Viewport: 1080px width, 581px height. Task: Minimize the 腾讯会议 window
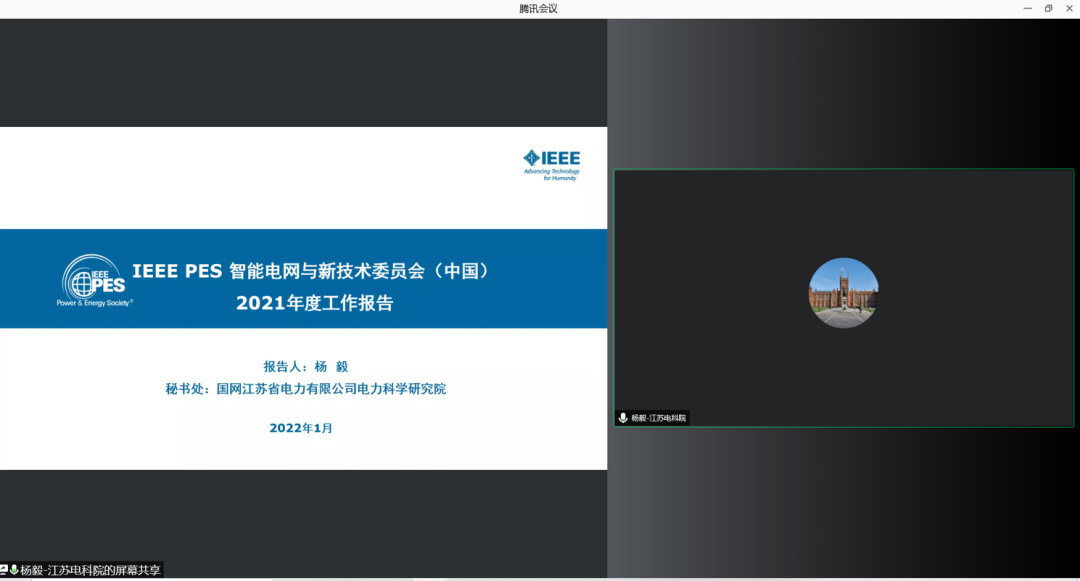click(1027, 8)
